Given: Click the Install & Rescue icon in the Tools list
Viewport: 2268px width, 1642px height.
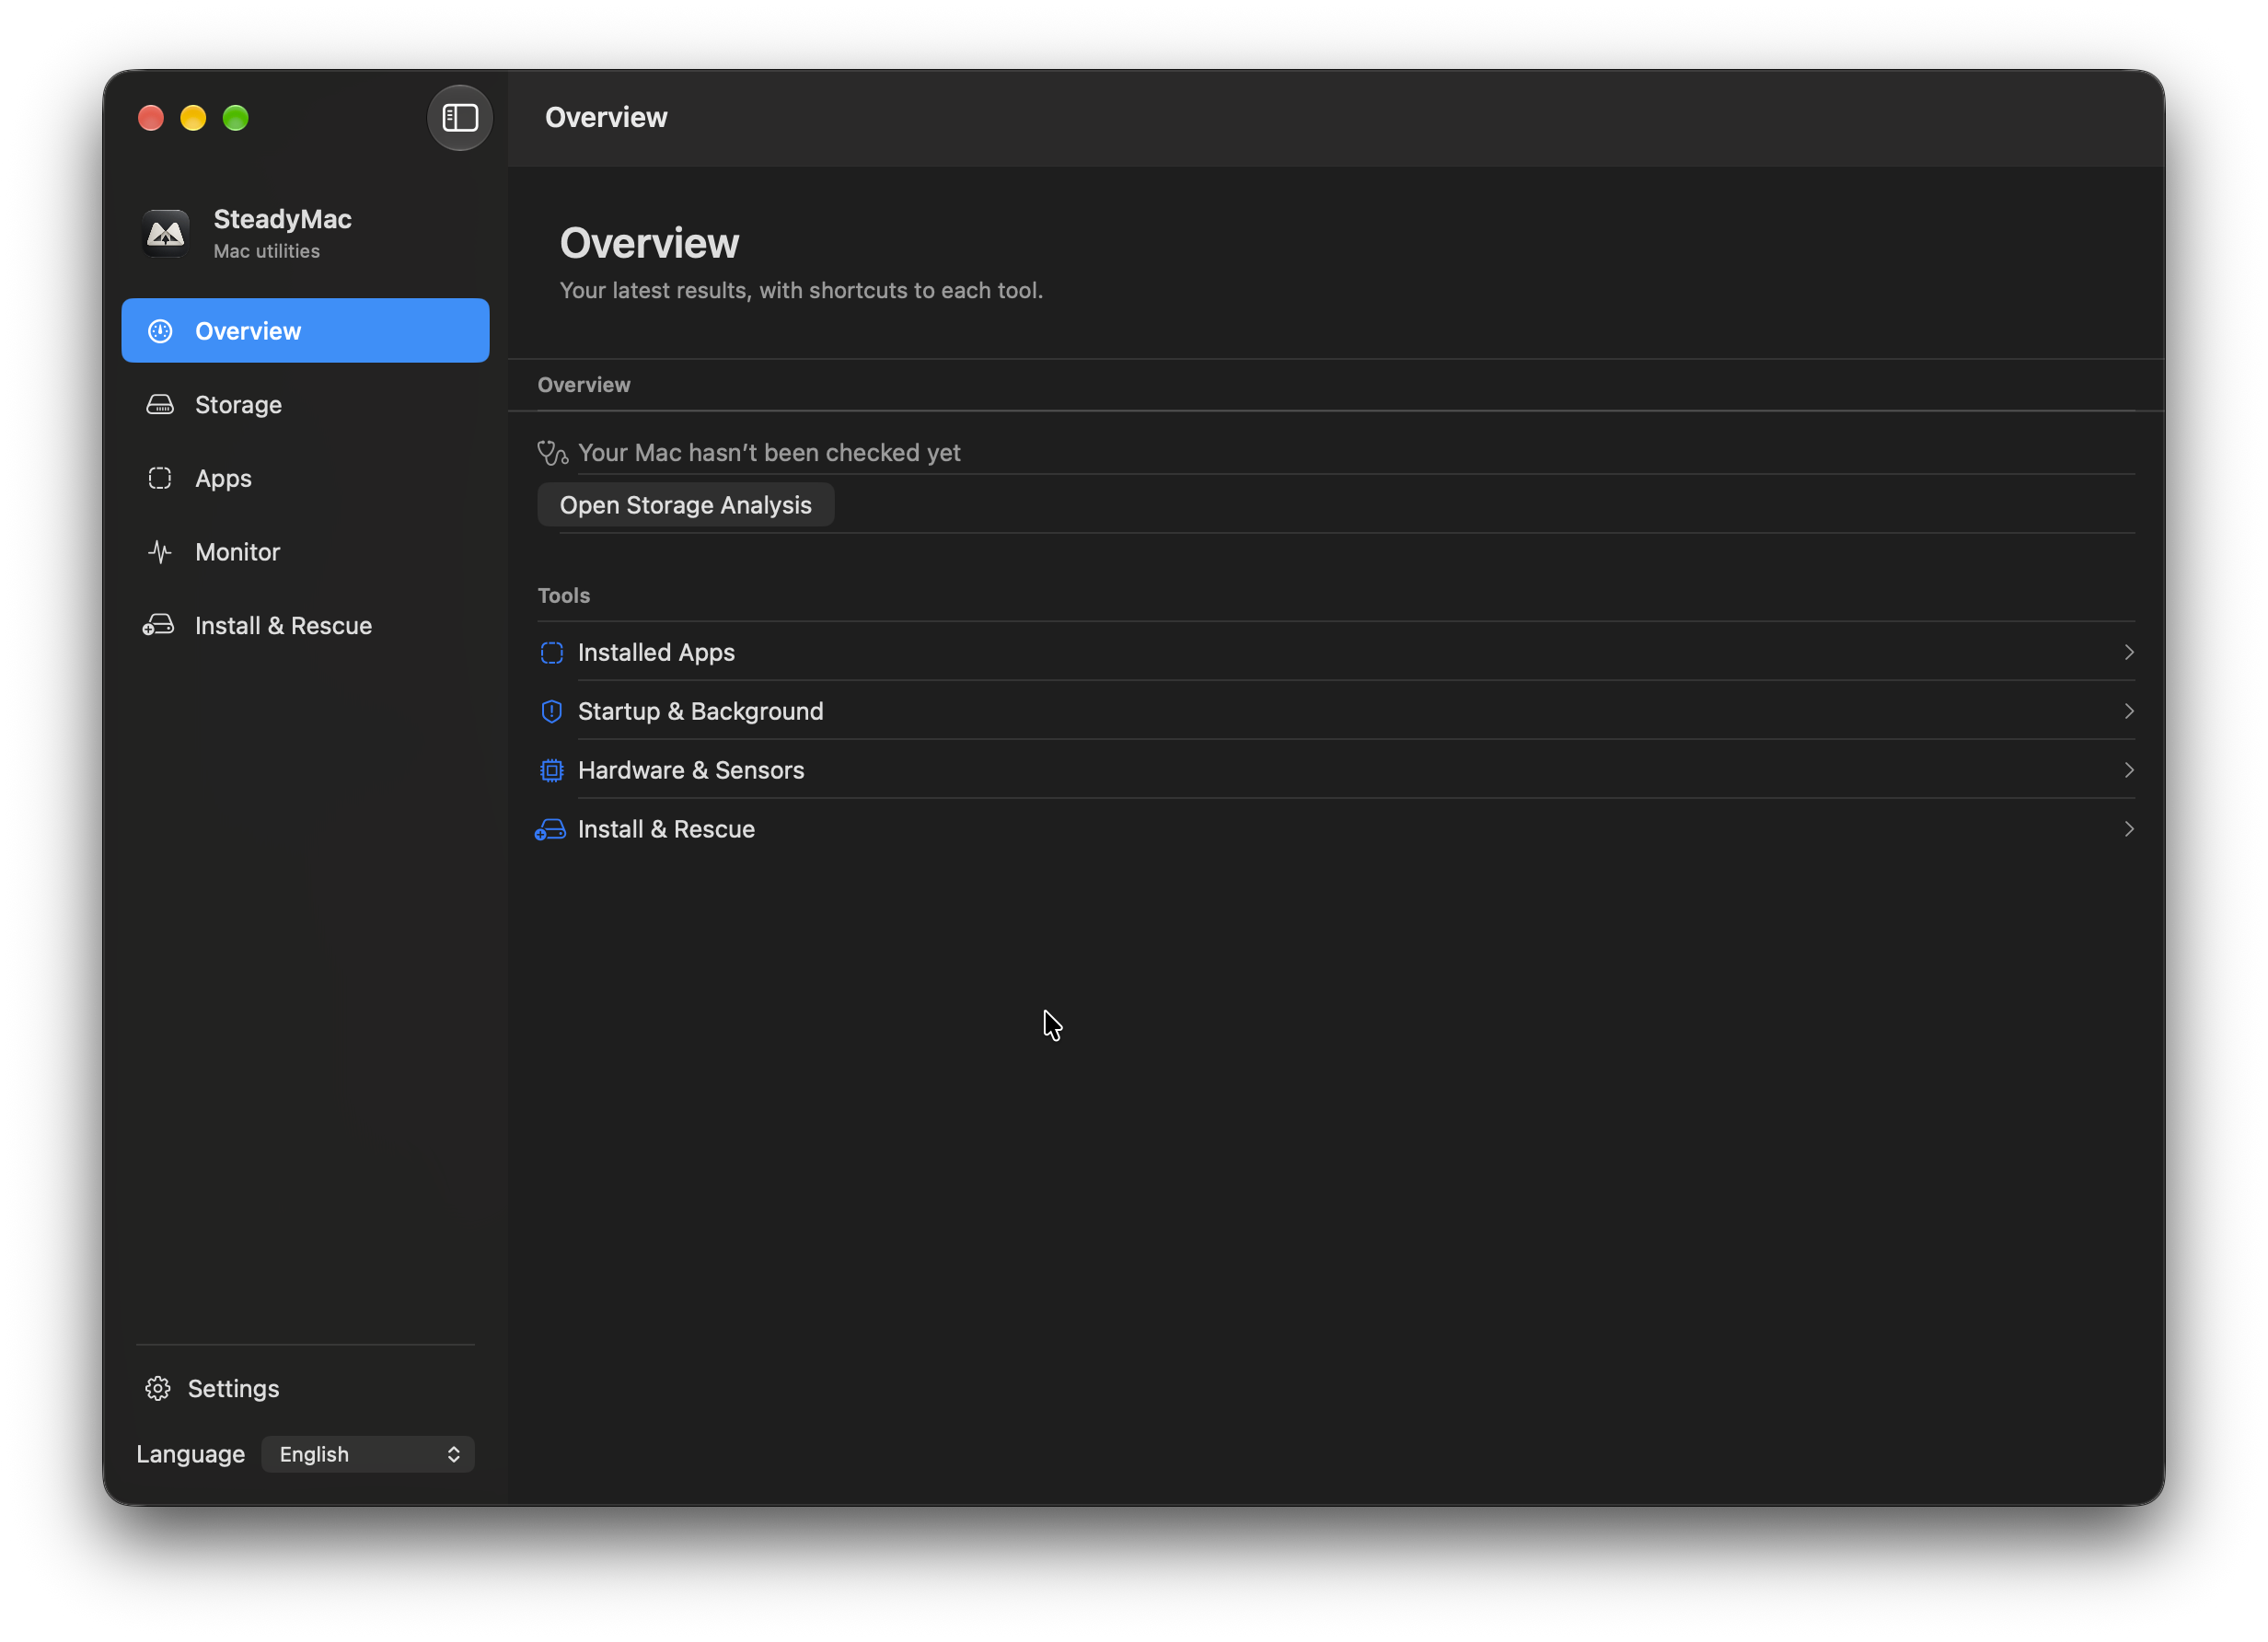Looking at the screenshot, I should tap(550, 830).
